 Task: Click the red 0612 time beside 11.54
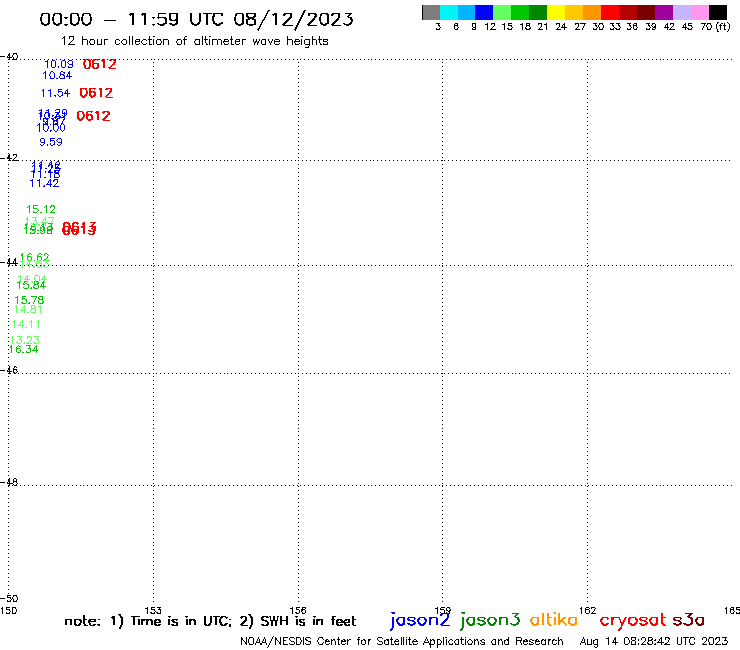tap(96, 93)
